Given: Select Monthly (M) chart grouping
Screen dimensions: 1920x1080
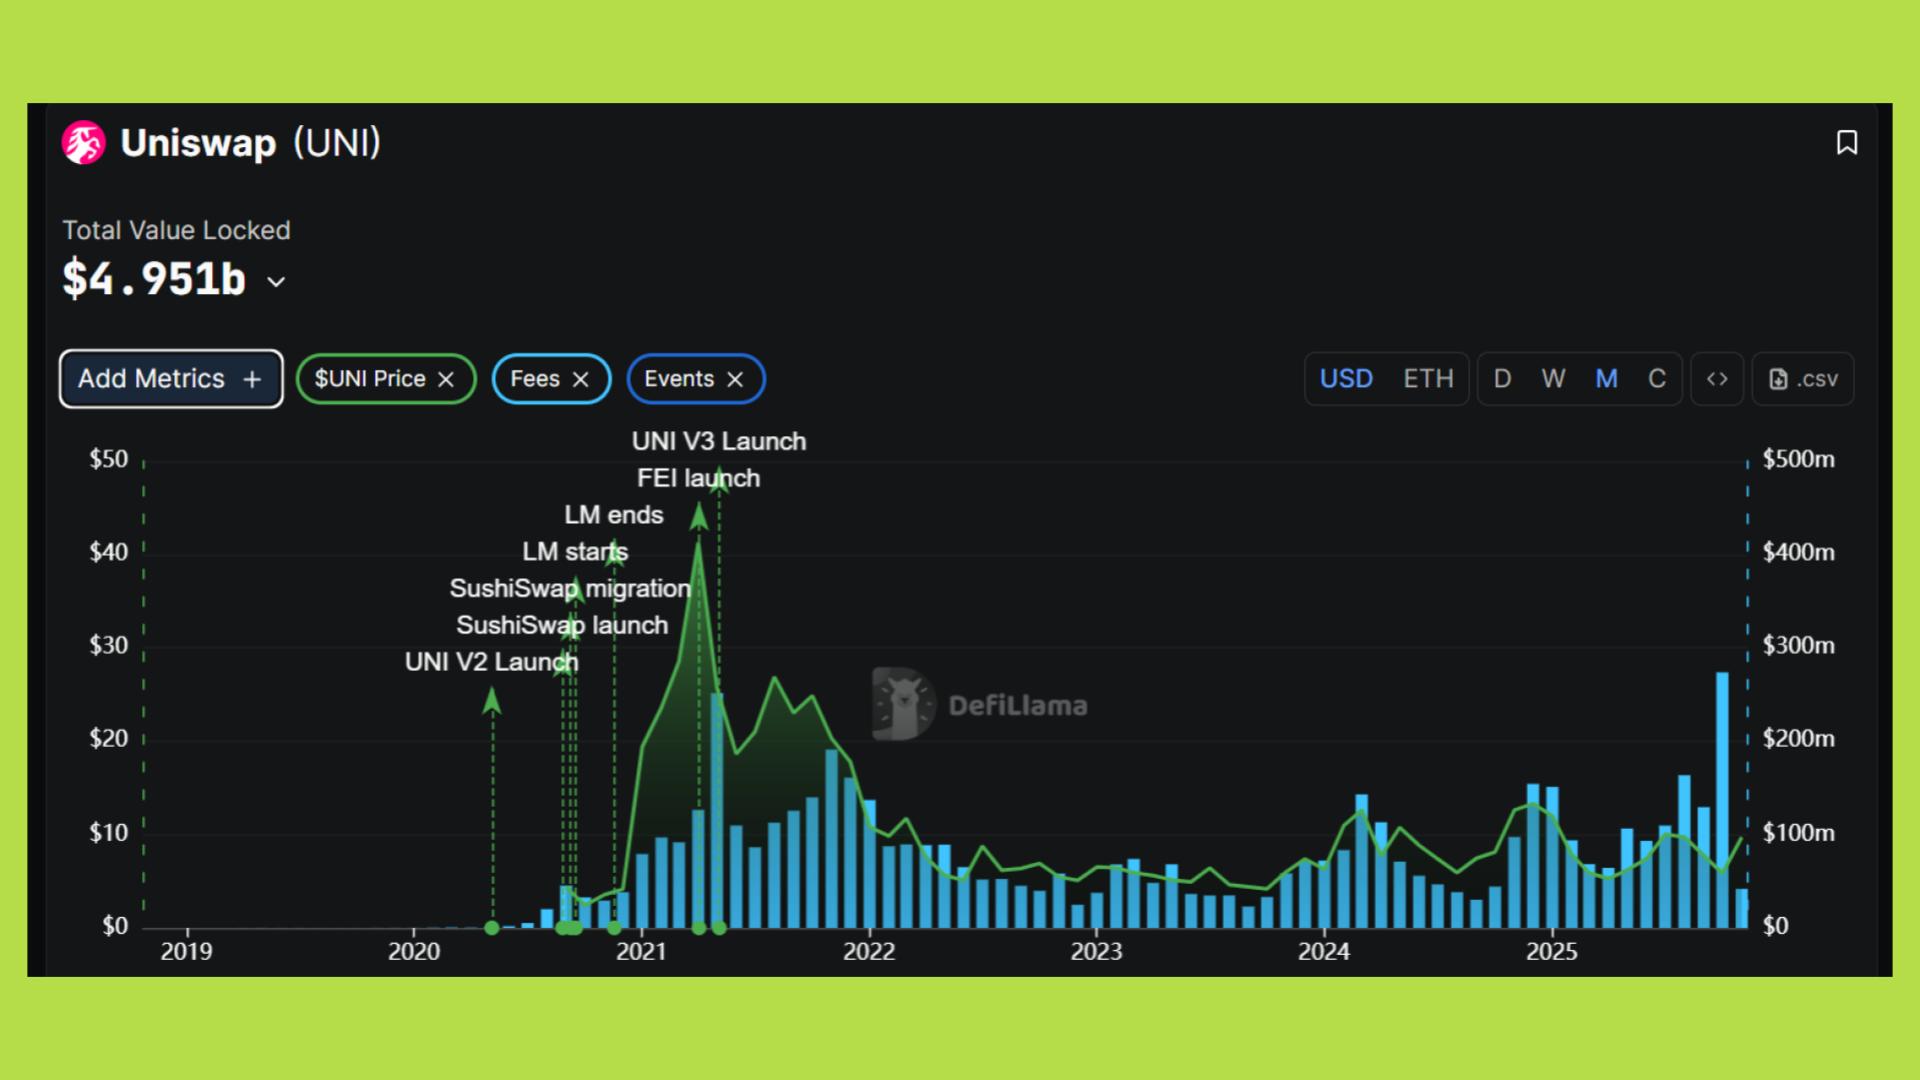Looking at the screenshot, I should click(x=1606, y=379).
